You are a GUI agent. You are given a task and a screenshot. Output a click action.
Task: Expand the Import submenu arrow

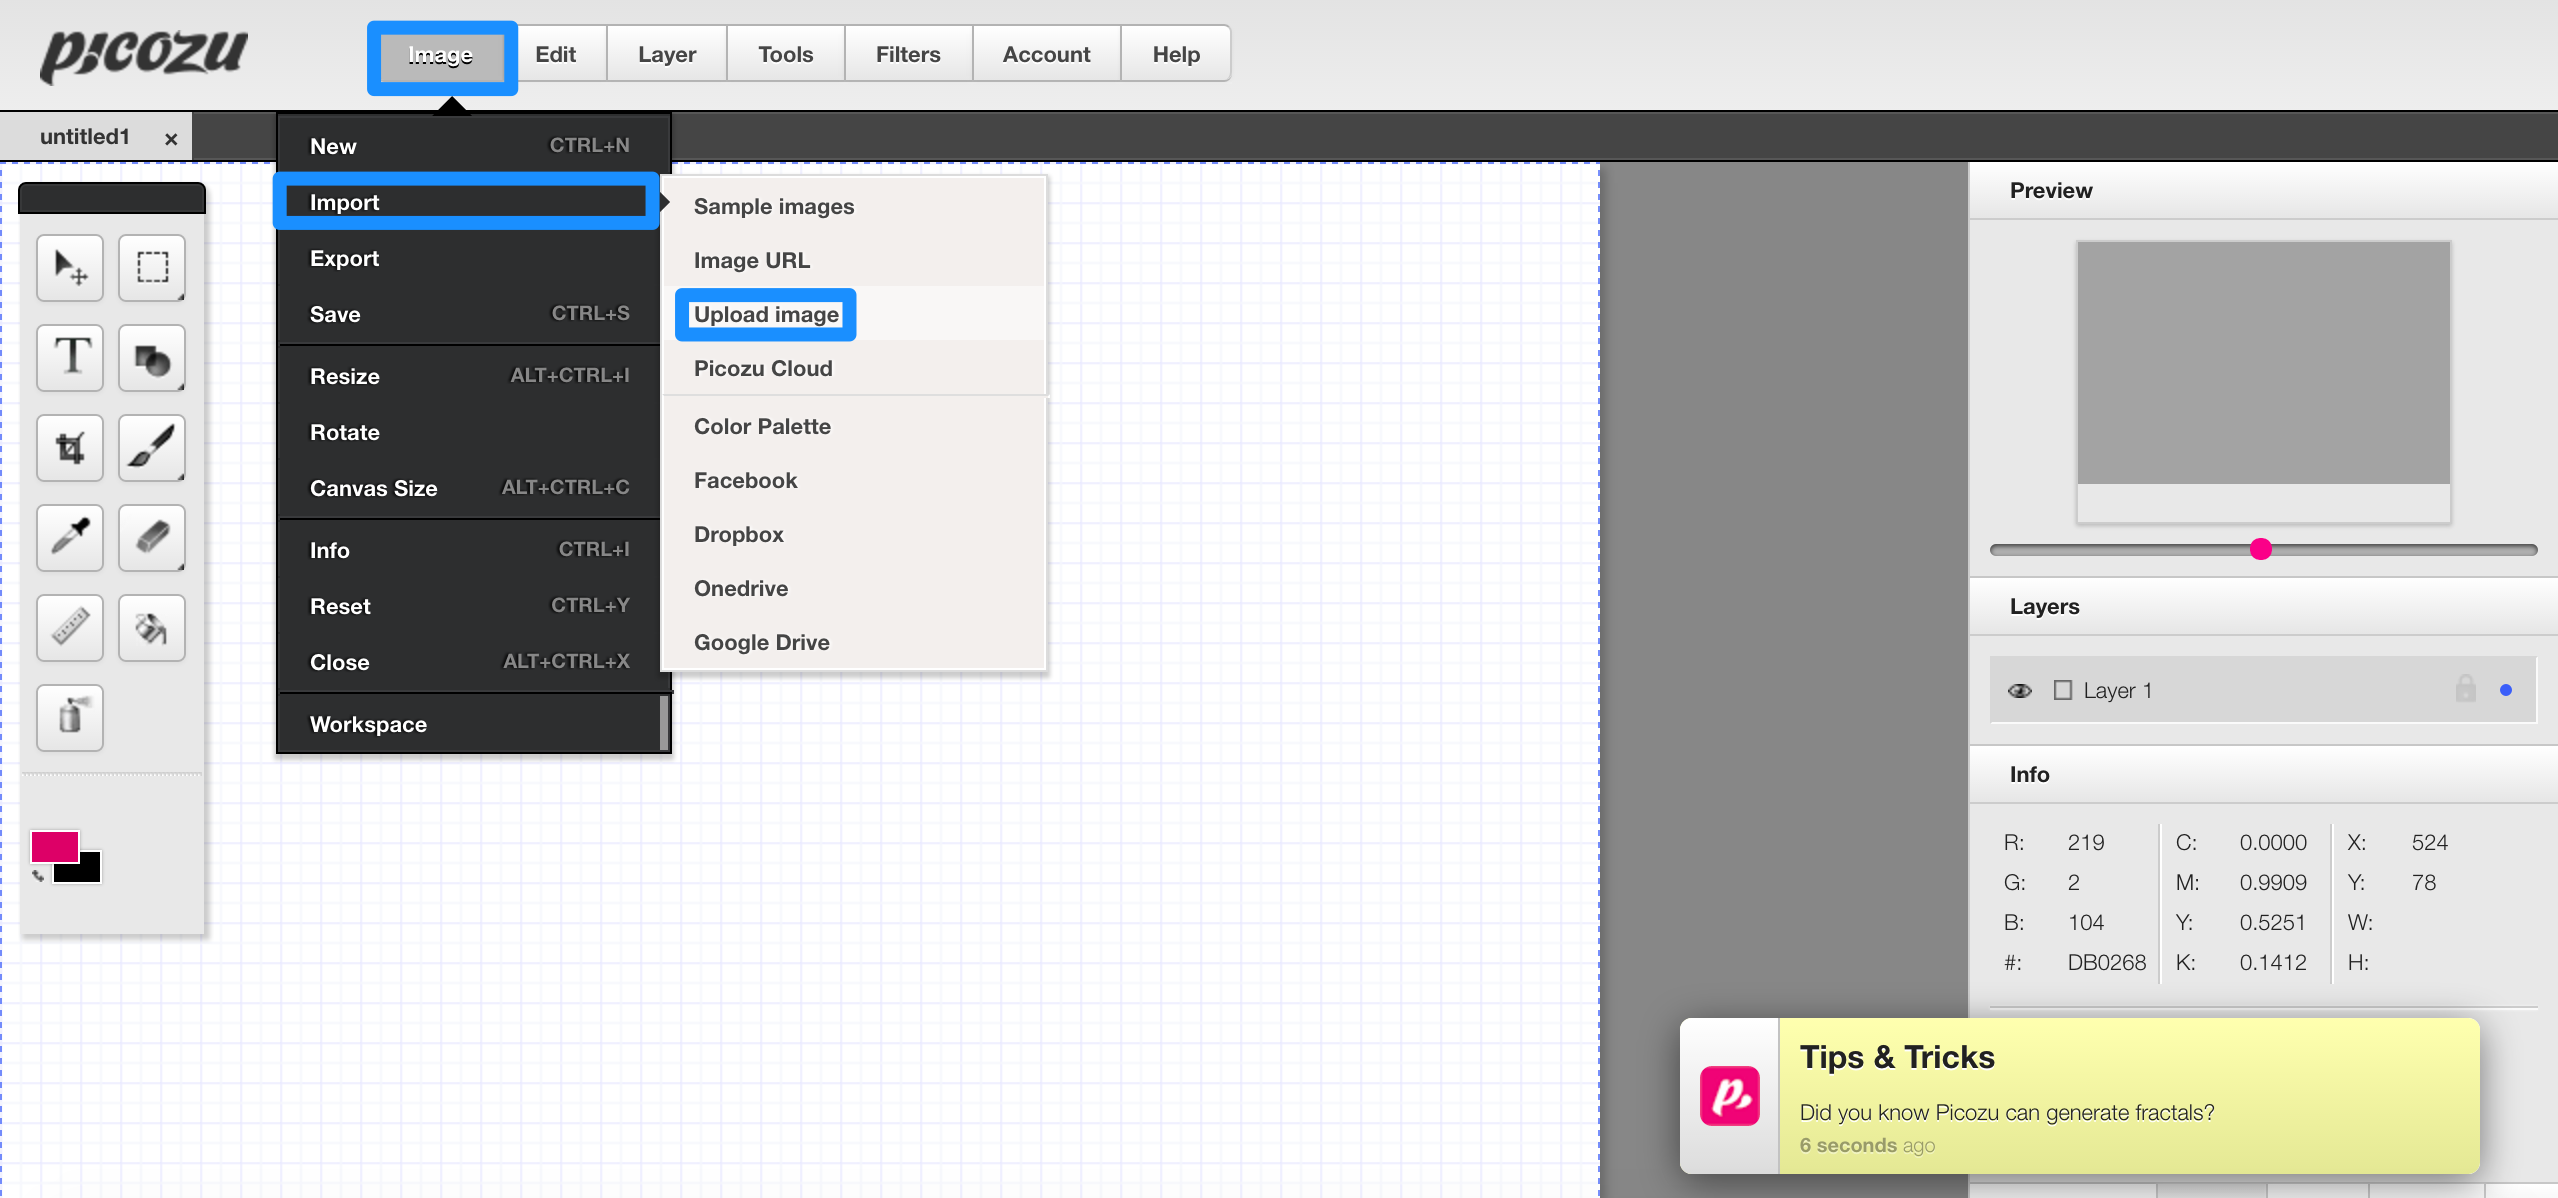point(664,202)
